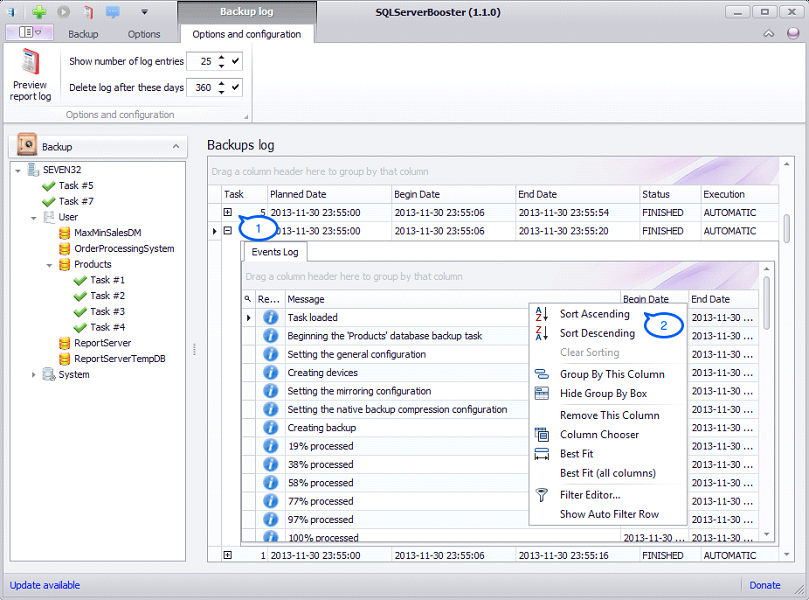
Task: Click the Filter Editor funnel icon
Action: tap(542, 494)
